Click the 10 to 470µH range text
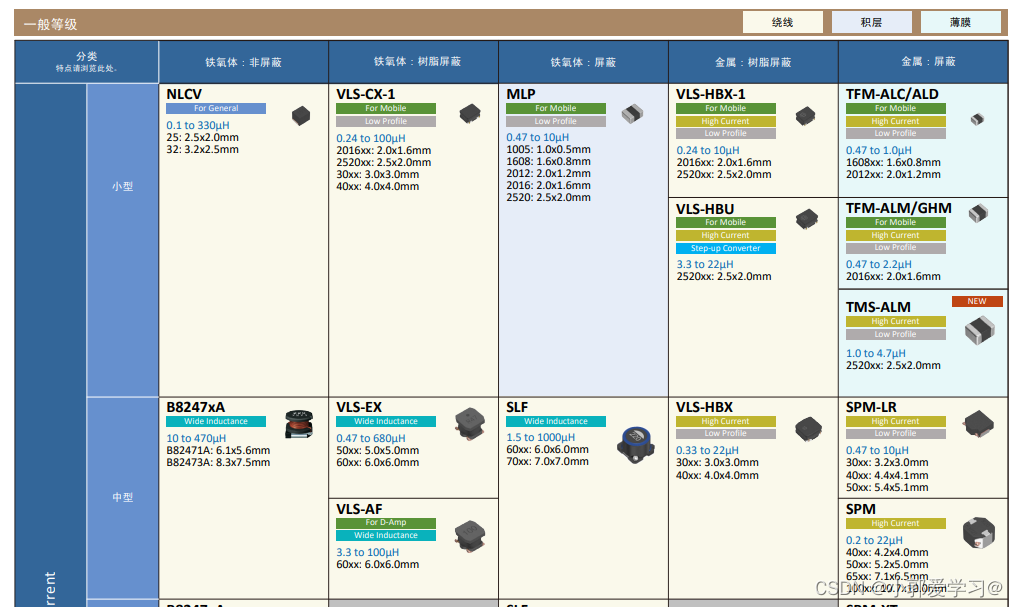 pyautogui.click(x=196, y=438)
